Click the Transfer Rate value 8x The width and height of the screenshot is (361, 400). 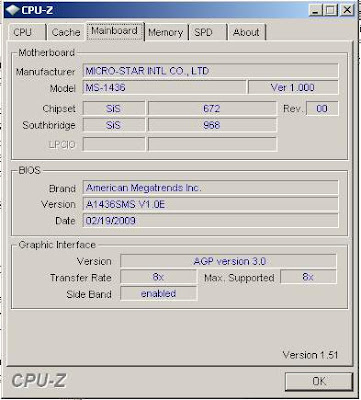point(158,277)
